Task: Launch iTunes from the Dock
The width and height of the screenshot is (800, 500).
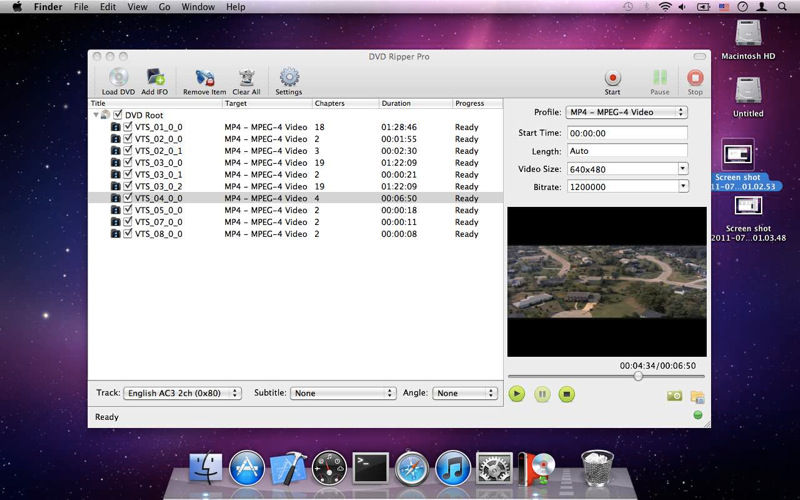Action: [453, 467]
